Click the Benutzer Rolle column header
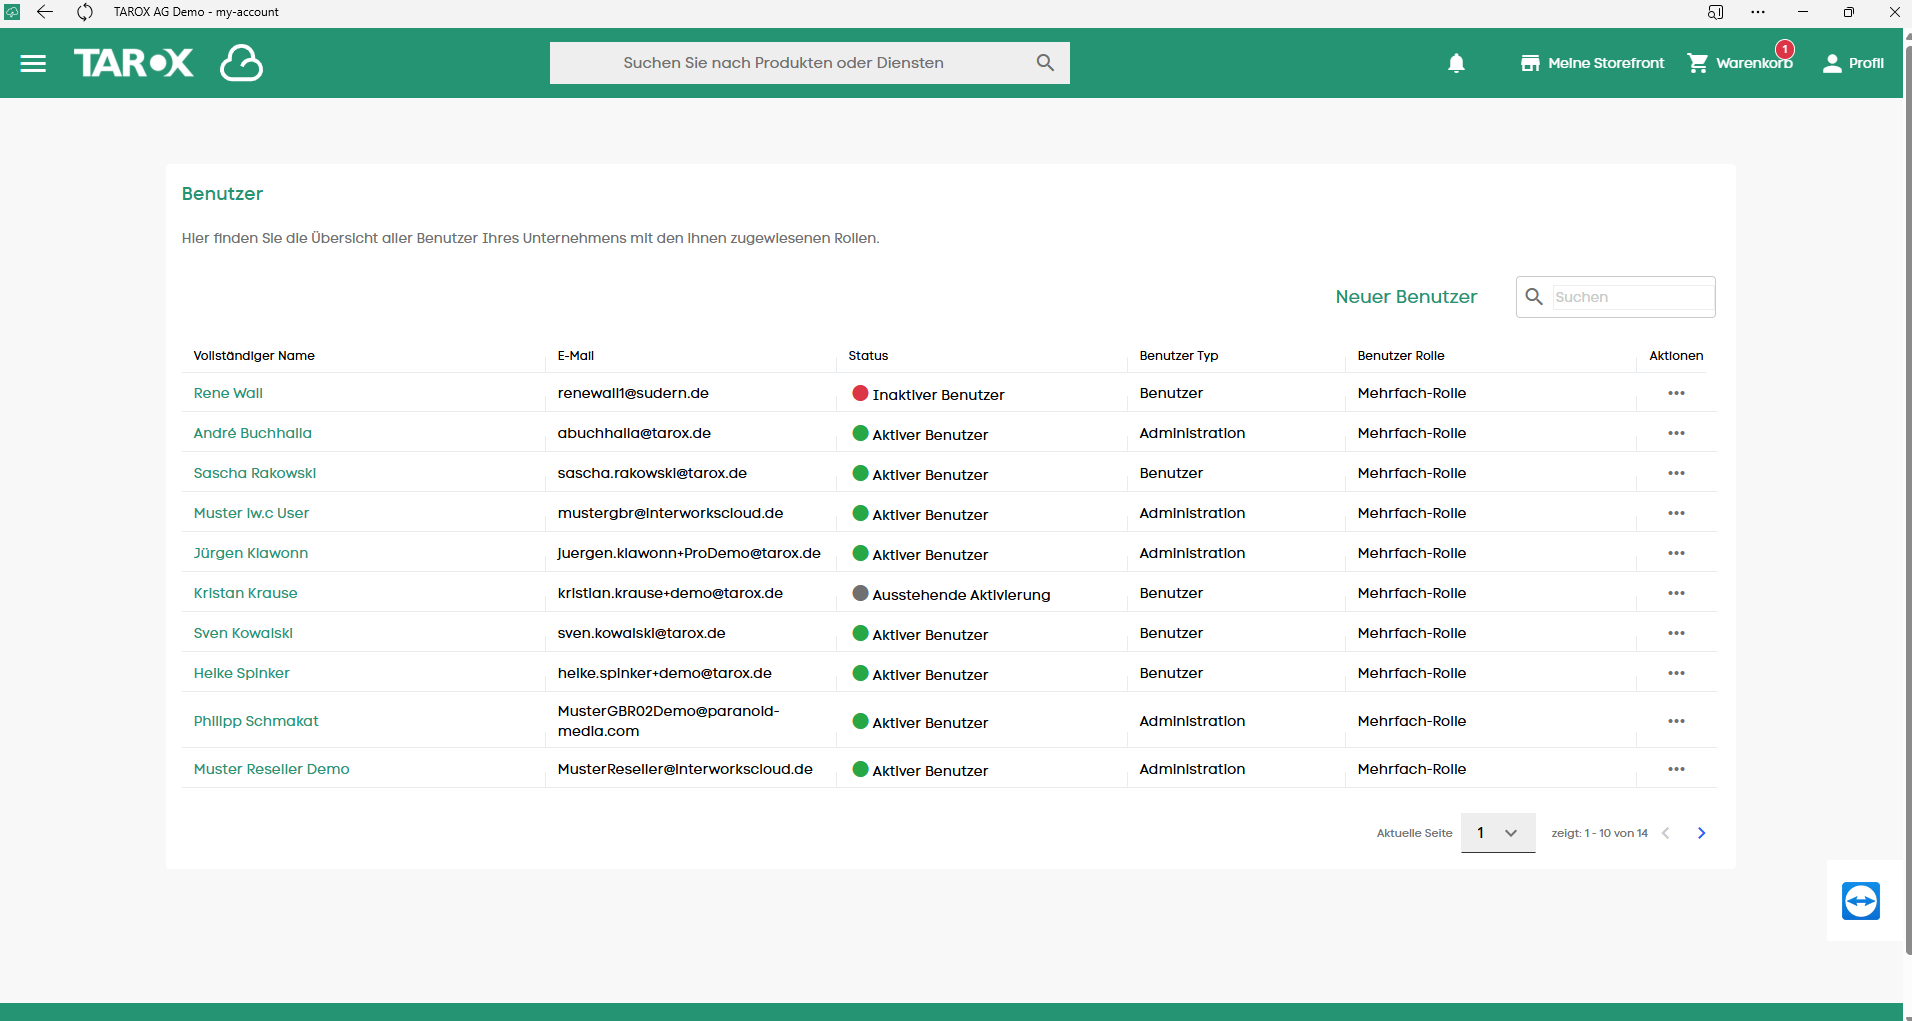This screenshot has height=1021, width=1912. [1401, 356]
